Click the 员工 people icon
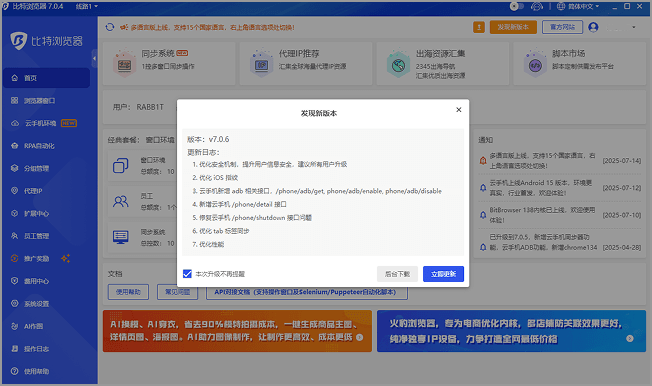 pos(121,201)
